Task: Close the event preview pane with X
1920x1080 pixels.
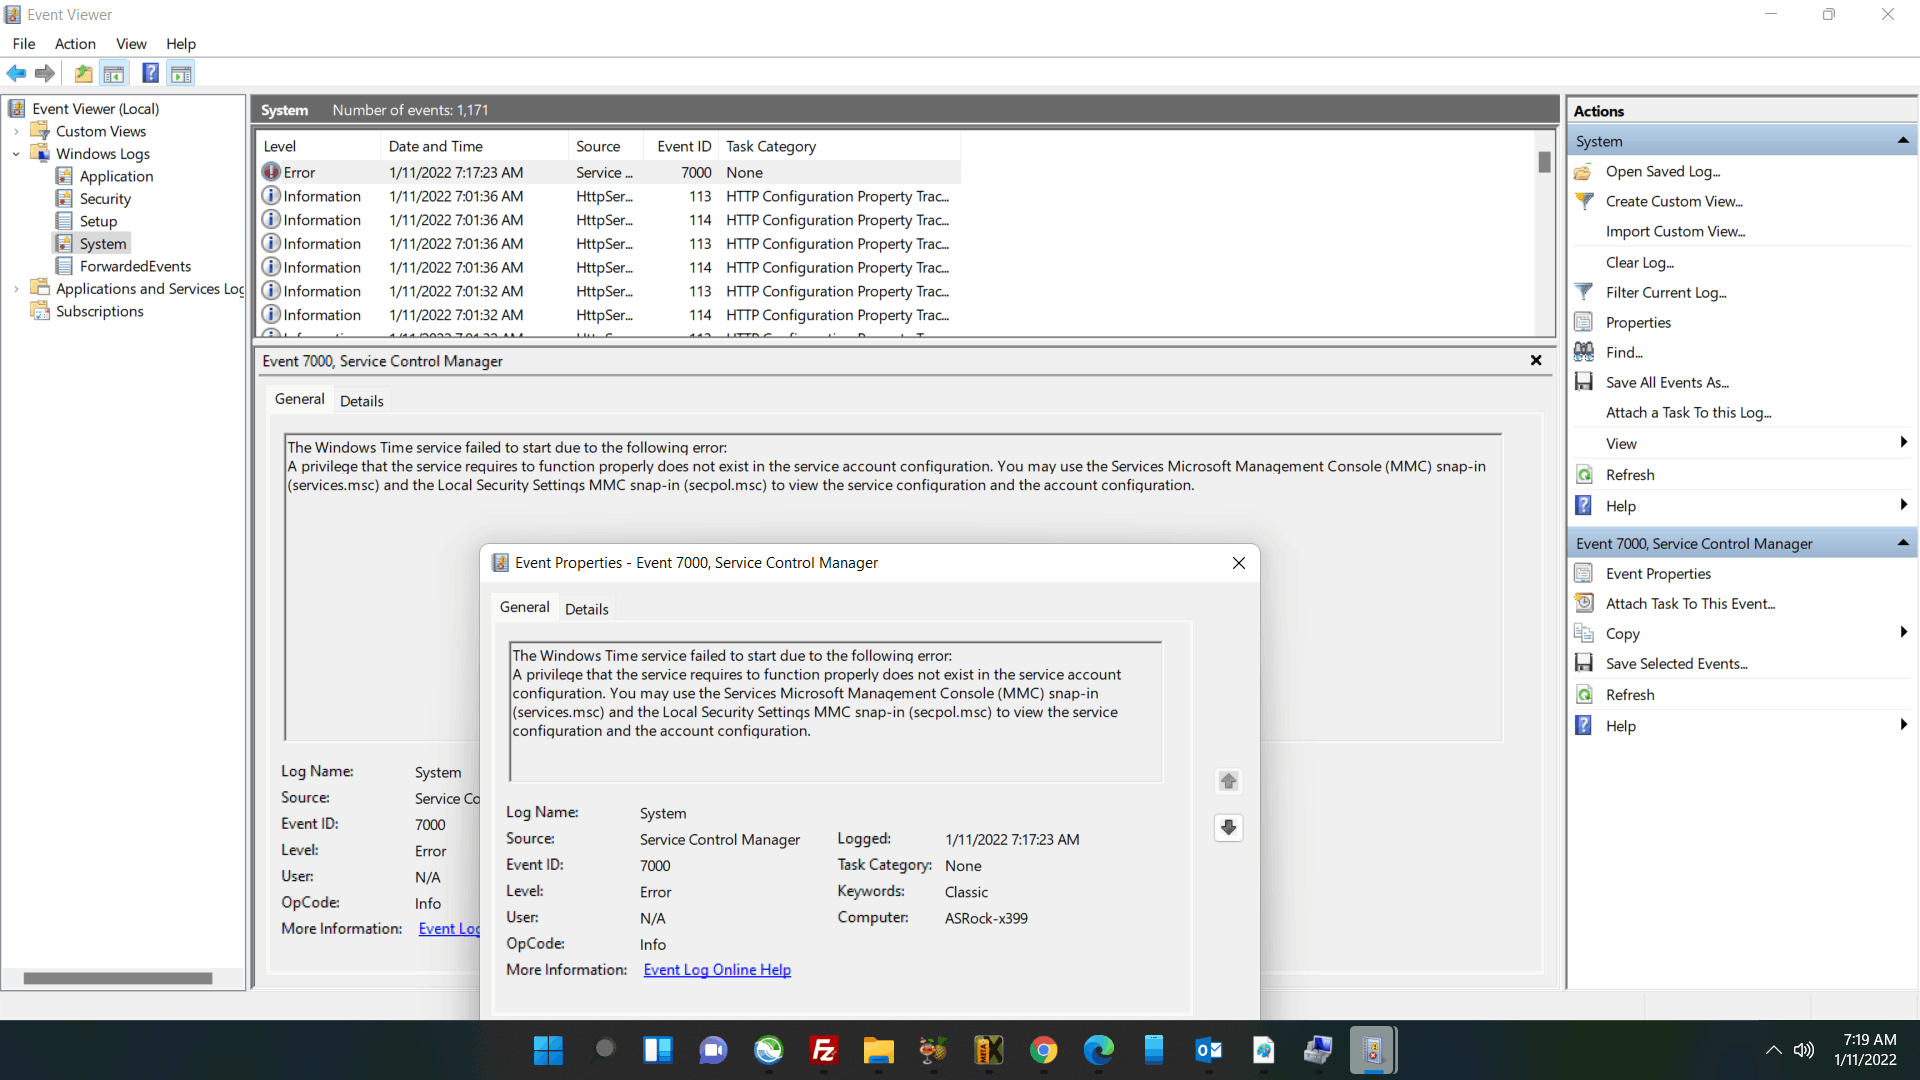Action: [1536, 361]
